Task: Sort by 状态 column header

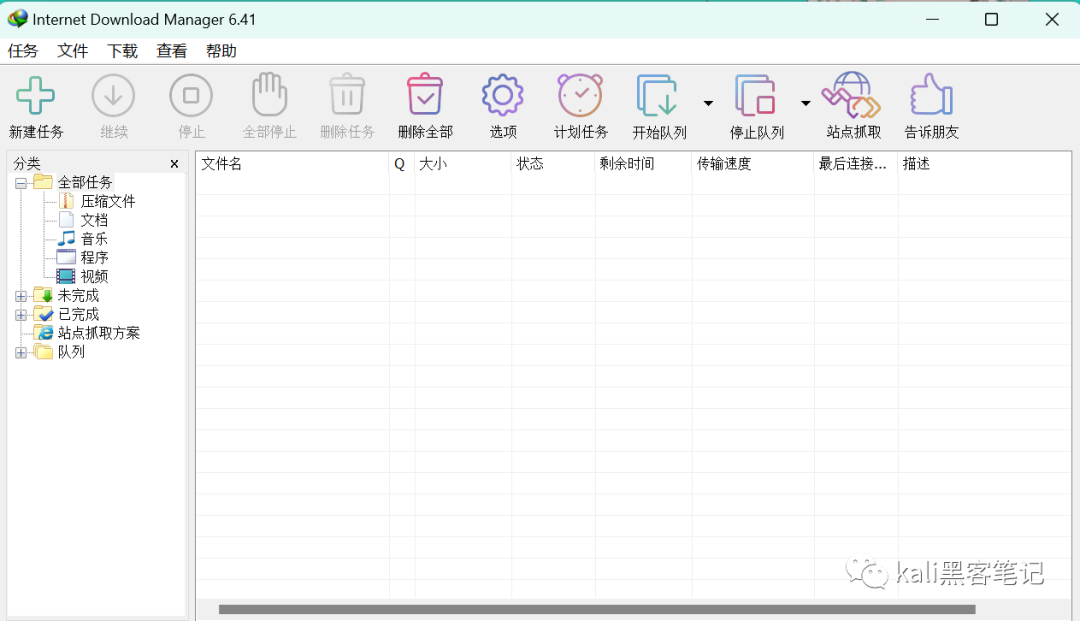Action: 553,164
